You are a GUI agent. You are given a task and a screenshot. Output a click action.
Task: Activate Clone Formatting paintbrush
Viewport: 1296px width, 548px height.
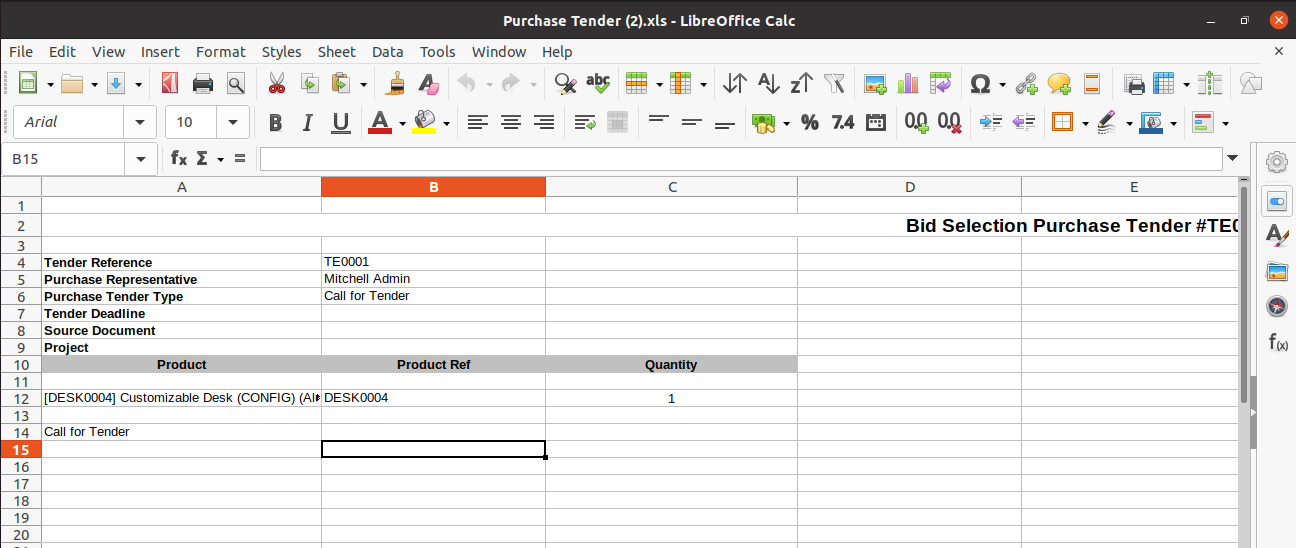(x=396, y=83)
